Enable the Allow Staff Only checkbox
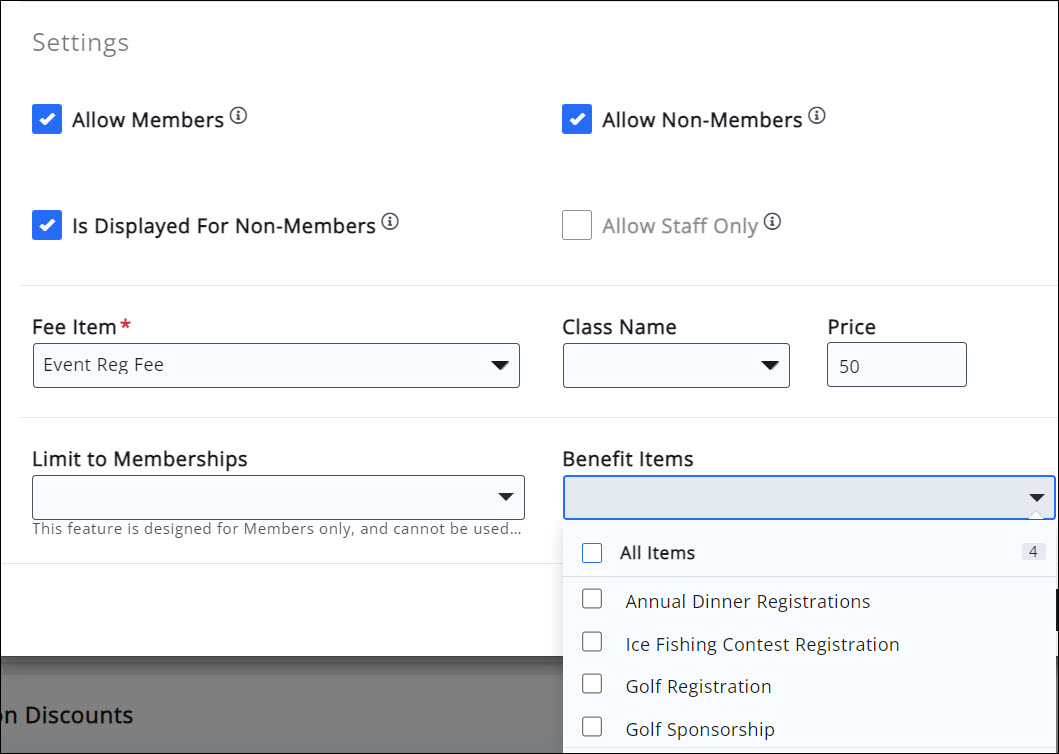Viewport: 1059px width, 754px height. coord(577,226)
